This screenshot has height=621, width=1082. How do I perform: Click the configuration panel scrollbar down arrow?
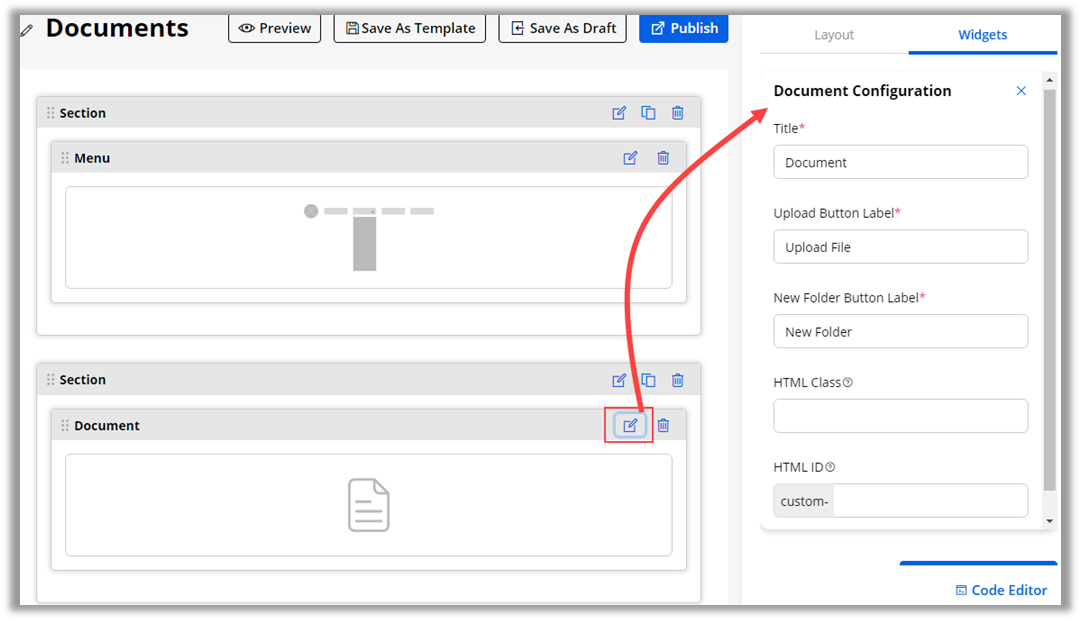(x=1049, y=521)
